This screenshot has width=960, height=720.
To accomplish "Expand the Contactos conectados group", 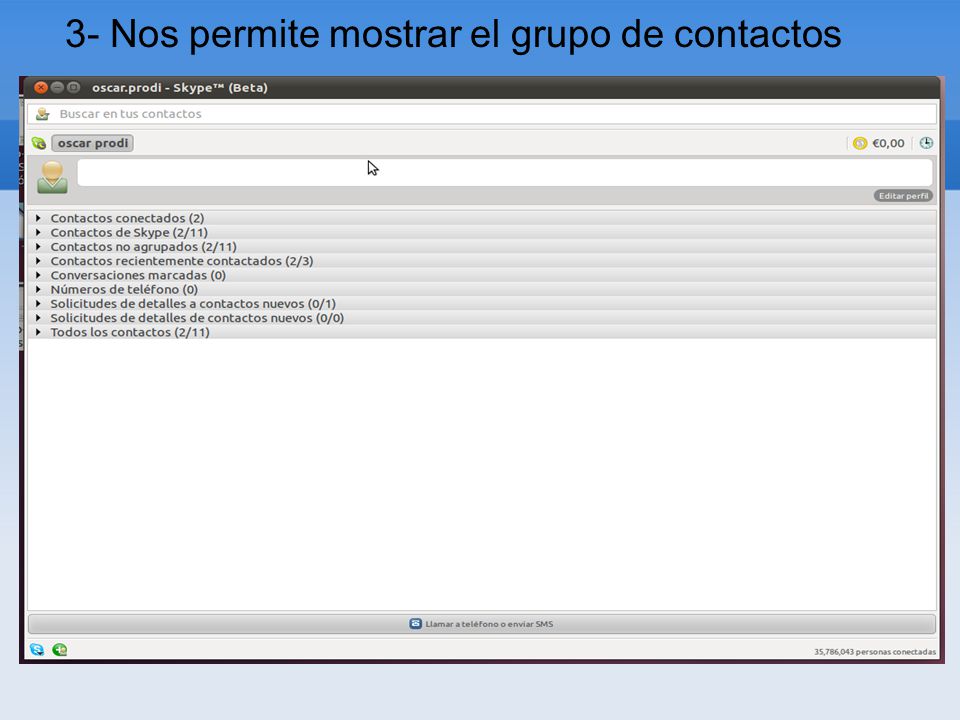I will tap(38, 218).
